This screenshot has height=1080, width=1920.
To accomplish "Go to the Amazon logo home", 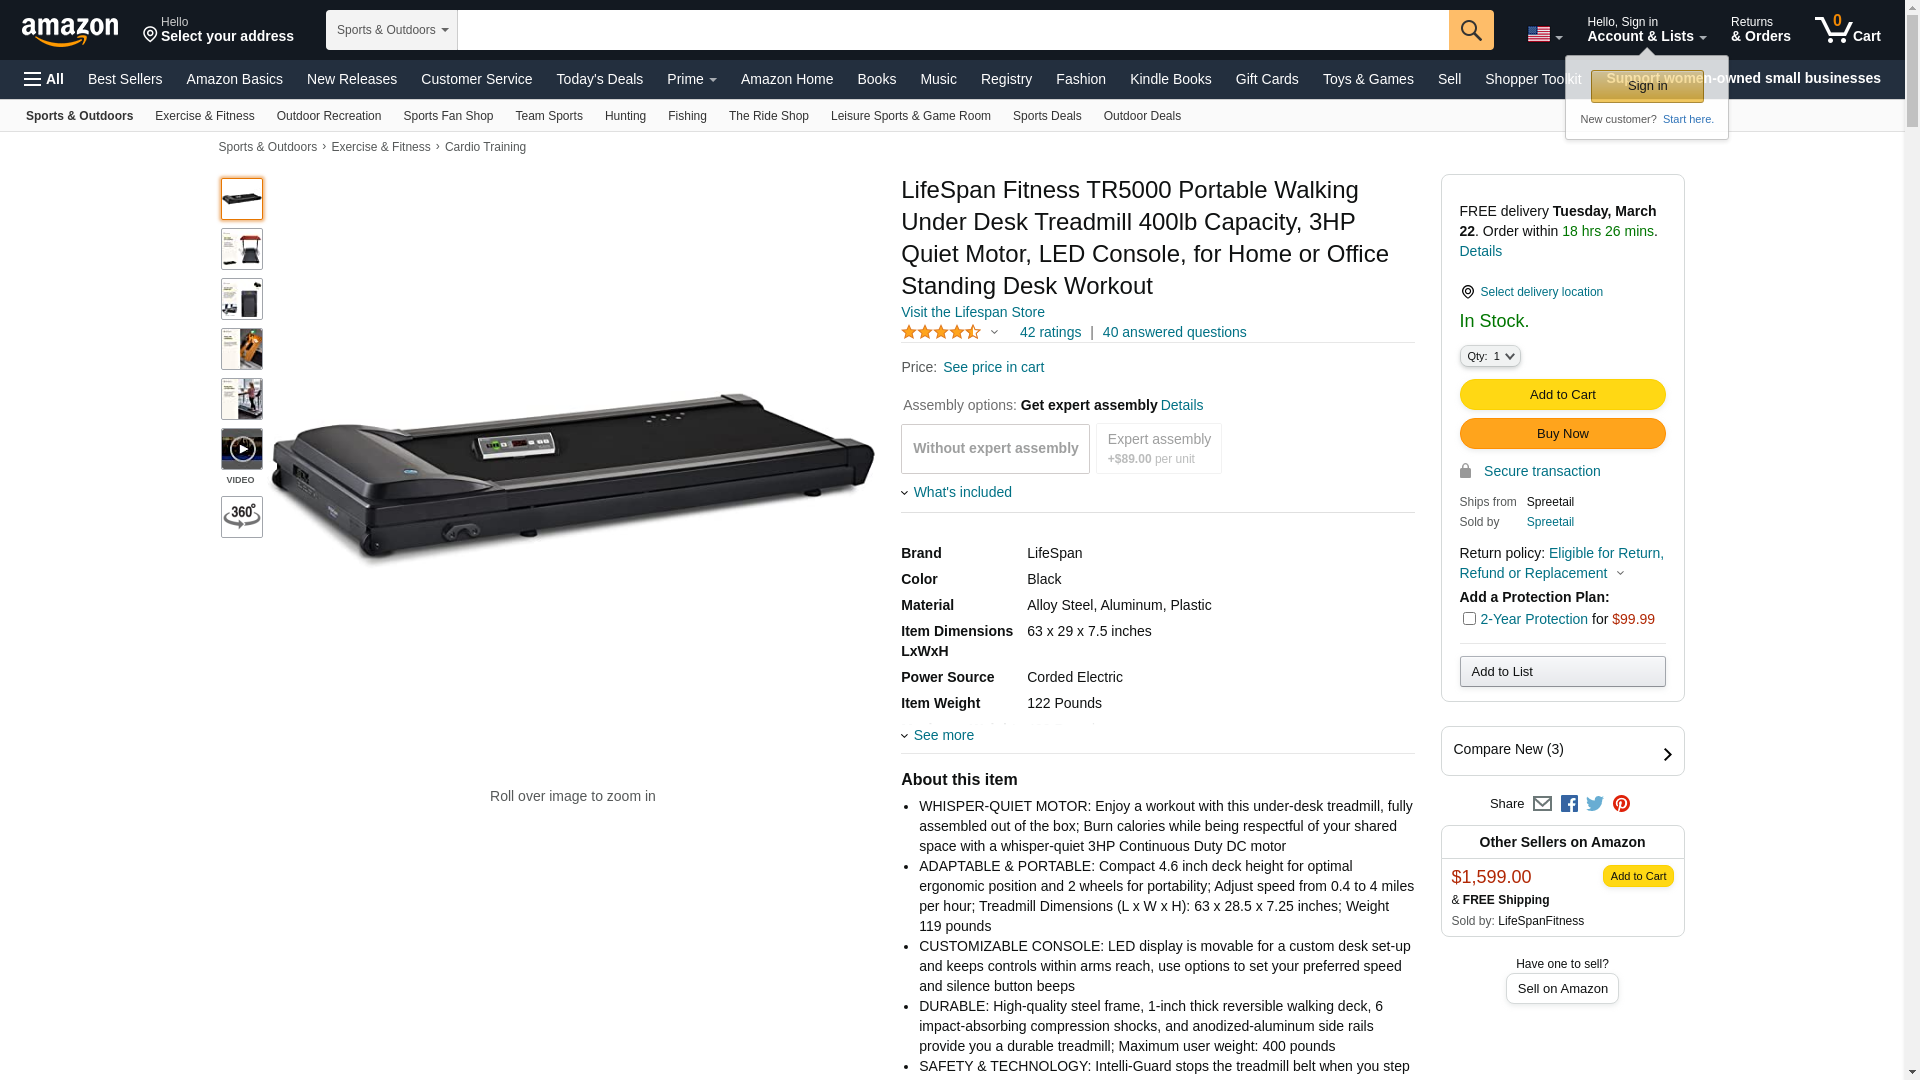I will (70, 31).
